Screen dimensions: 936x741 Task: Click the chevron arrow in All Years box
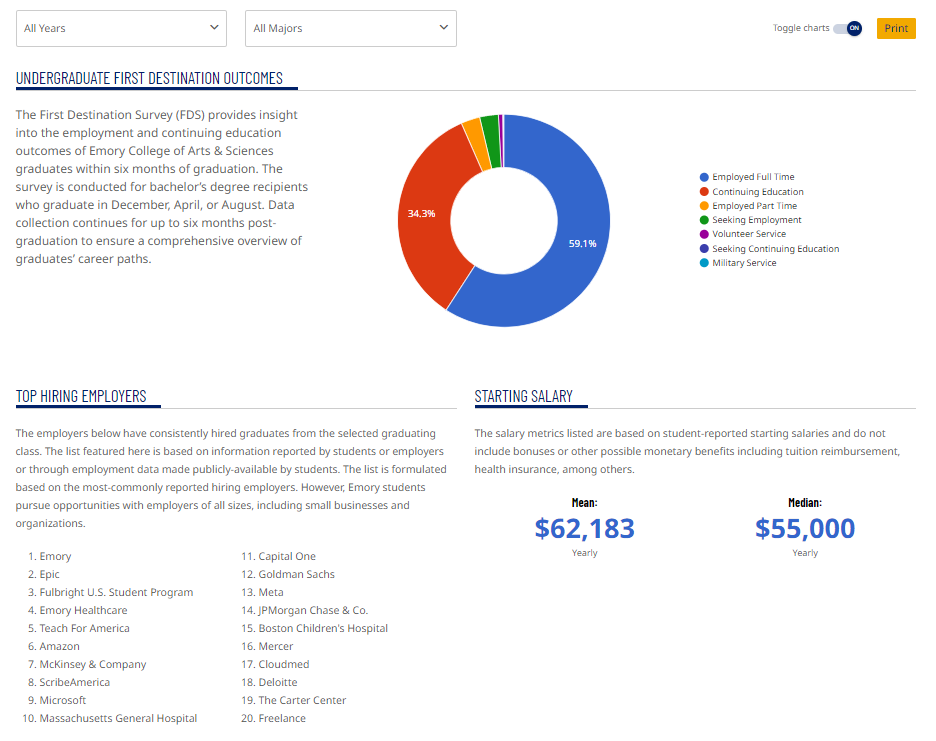pyautogui.click(x=214, y=28)
